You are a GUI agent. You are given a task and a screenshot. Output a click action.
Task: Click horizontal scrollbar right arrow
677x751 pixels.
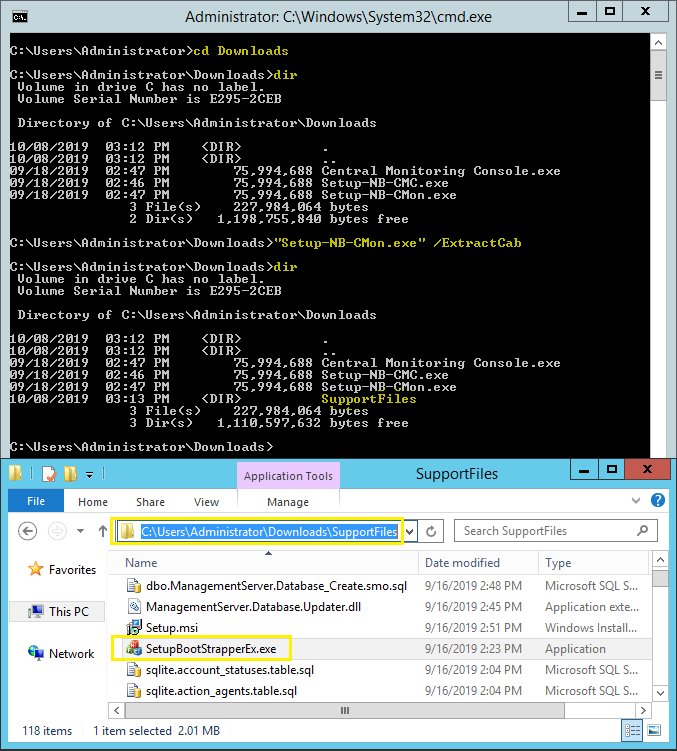click(x=643, y=710)
